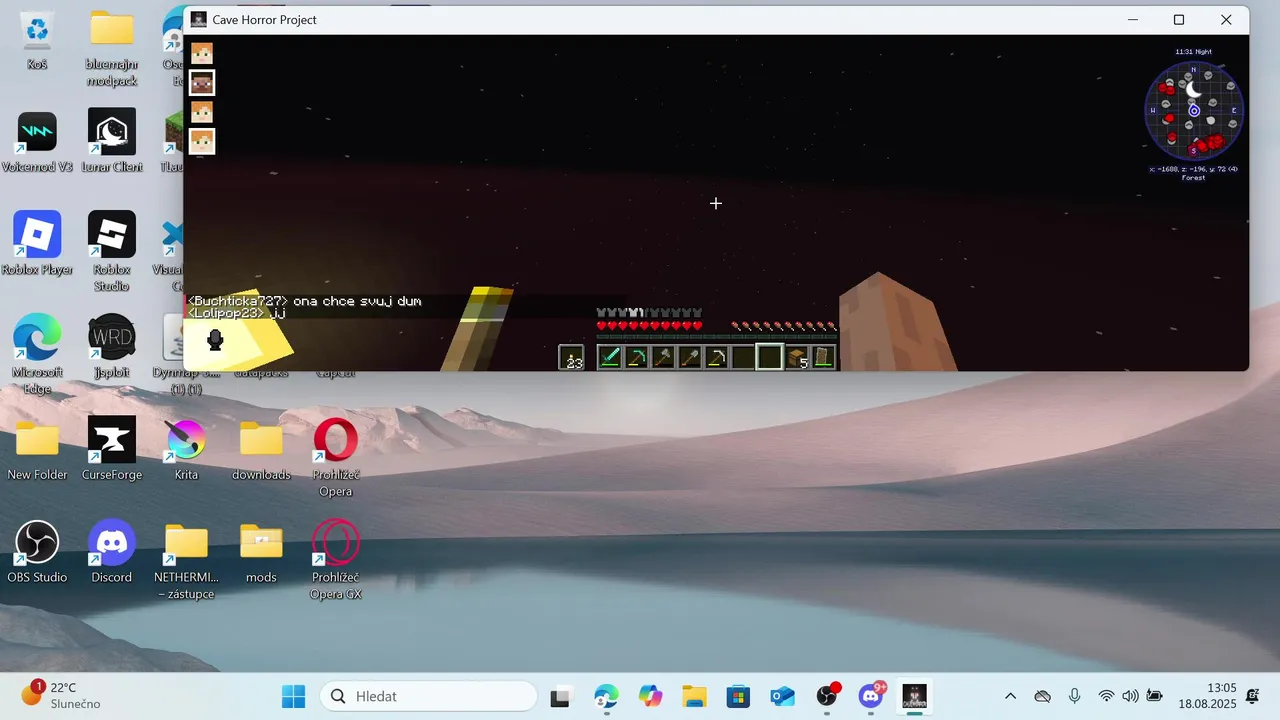Click the microphone tray icon
1280x720 pixels.
(1074, 696)
